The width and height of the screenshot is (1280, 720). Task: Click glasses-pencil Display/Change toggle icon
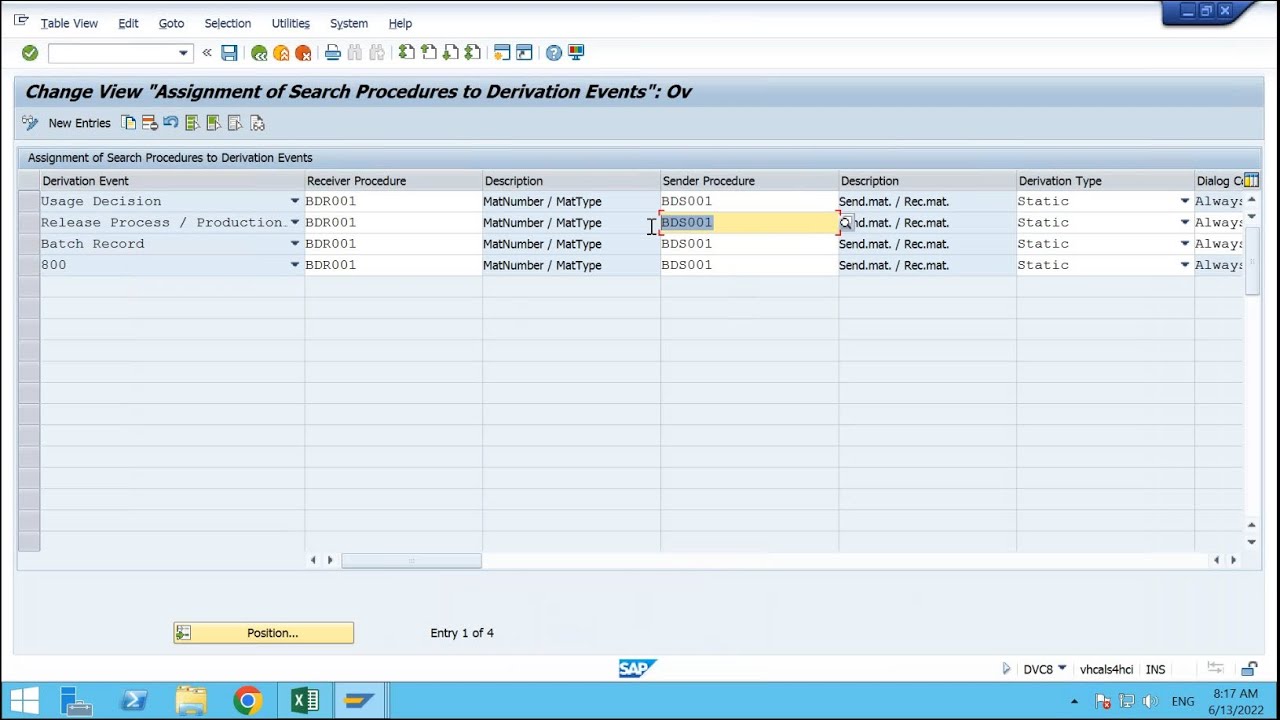[30, 123]
